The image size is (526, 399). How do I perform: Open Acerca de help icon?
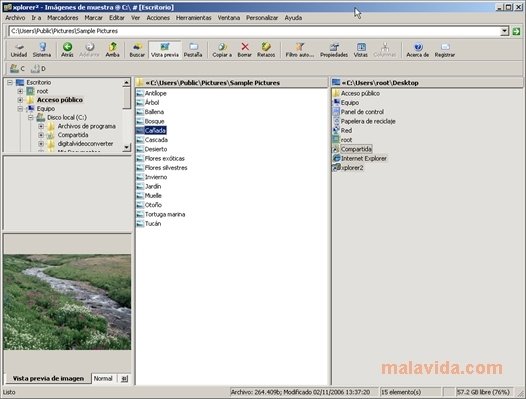click(418, 50)
